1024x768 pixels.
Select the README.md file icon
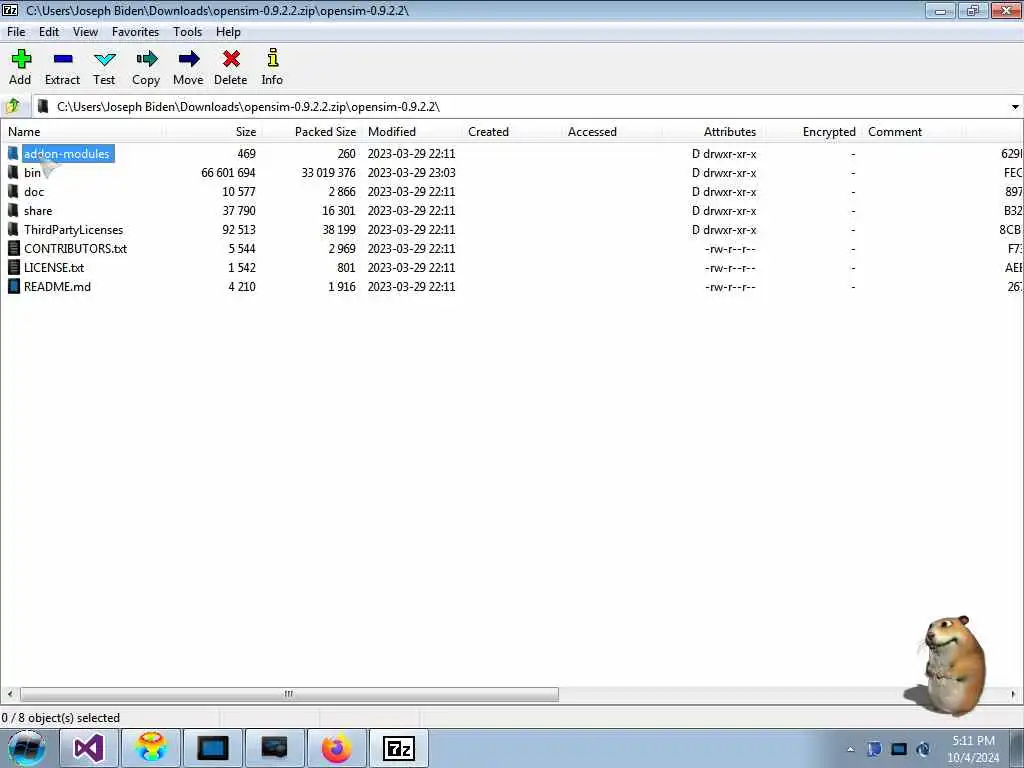pyautogui.click(x=13, y=286)
